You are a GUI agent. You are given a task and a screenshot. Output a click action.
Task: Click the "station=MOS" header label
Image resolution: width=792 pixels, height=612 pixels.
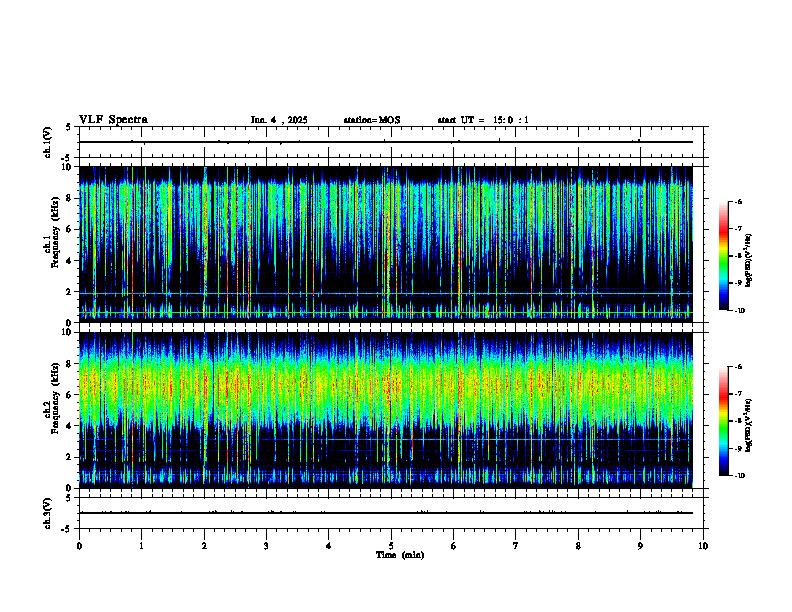(372, 120)
